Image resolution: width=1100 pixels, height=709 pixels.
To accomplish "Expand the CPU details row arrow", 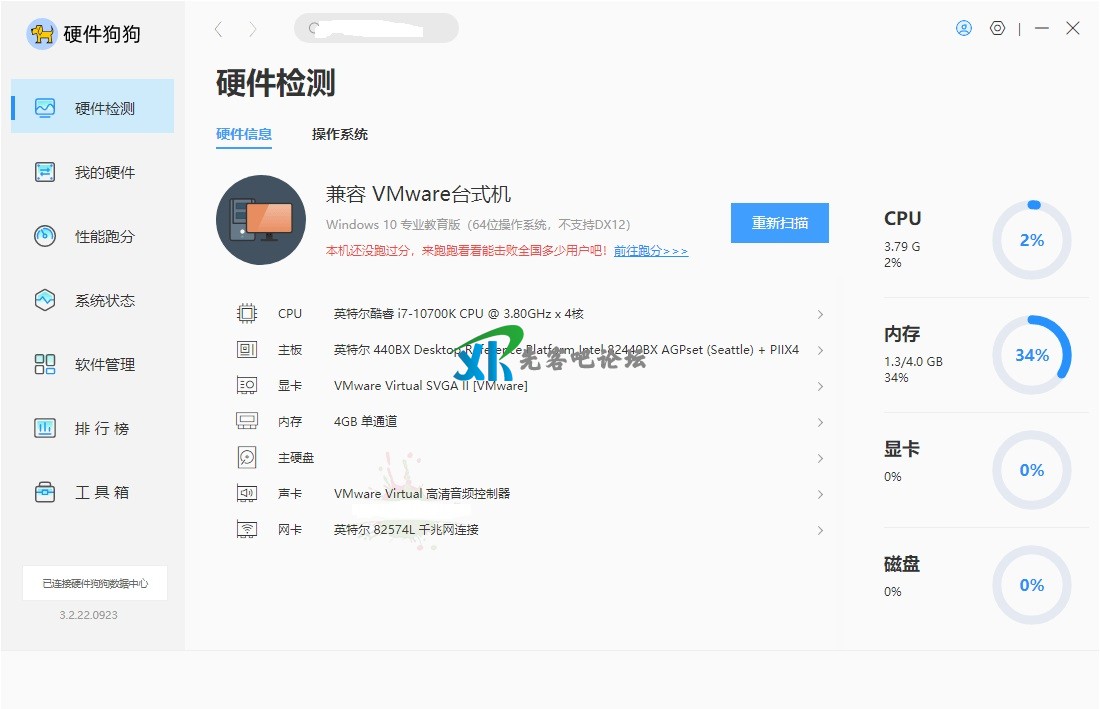I will [x=820, y=314].
